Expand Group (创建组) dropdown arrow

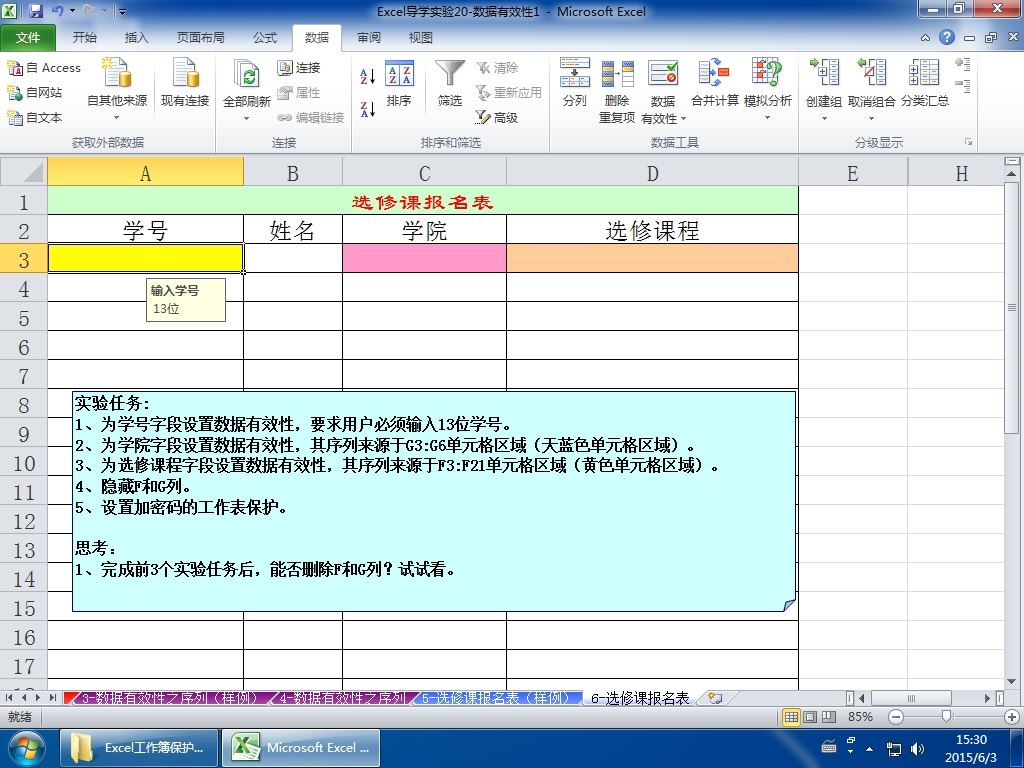[x=824, y=118]
